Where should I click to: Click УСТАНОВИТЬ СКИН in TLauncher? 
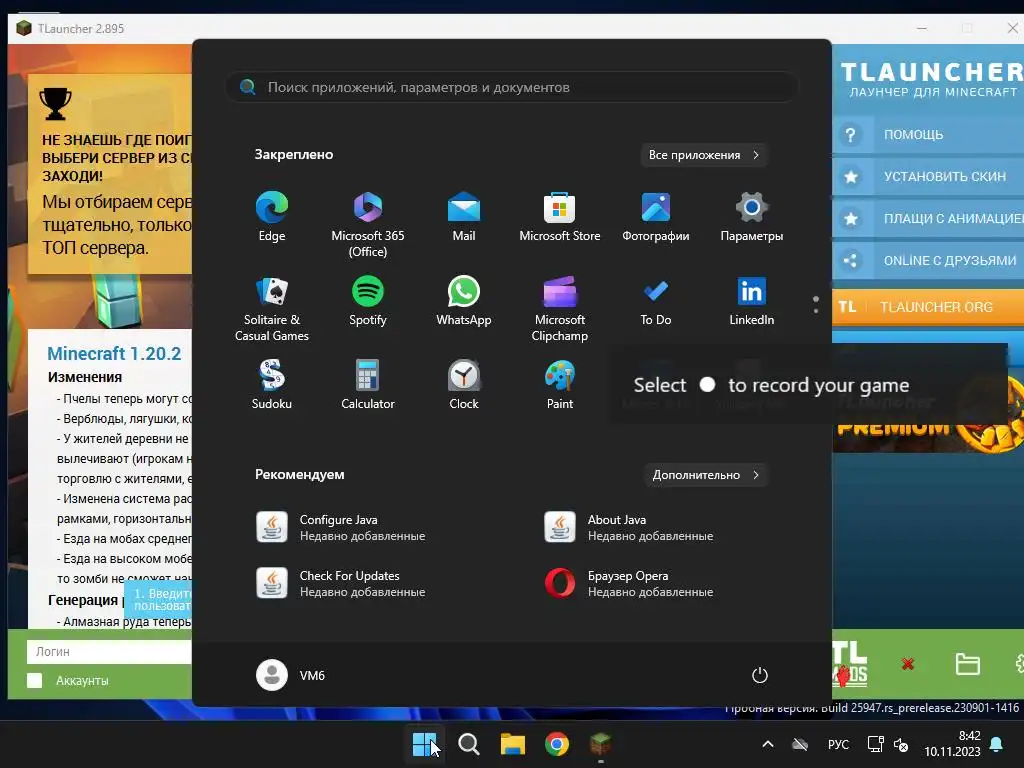click(928, 176)
